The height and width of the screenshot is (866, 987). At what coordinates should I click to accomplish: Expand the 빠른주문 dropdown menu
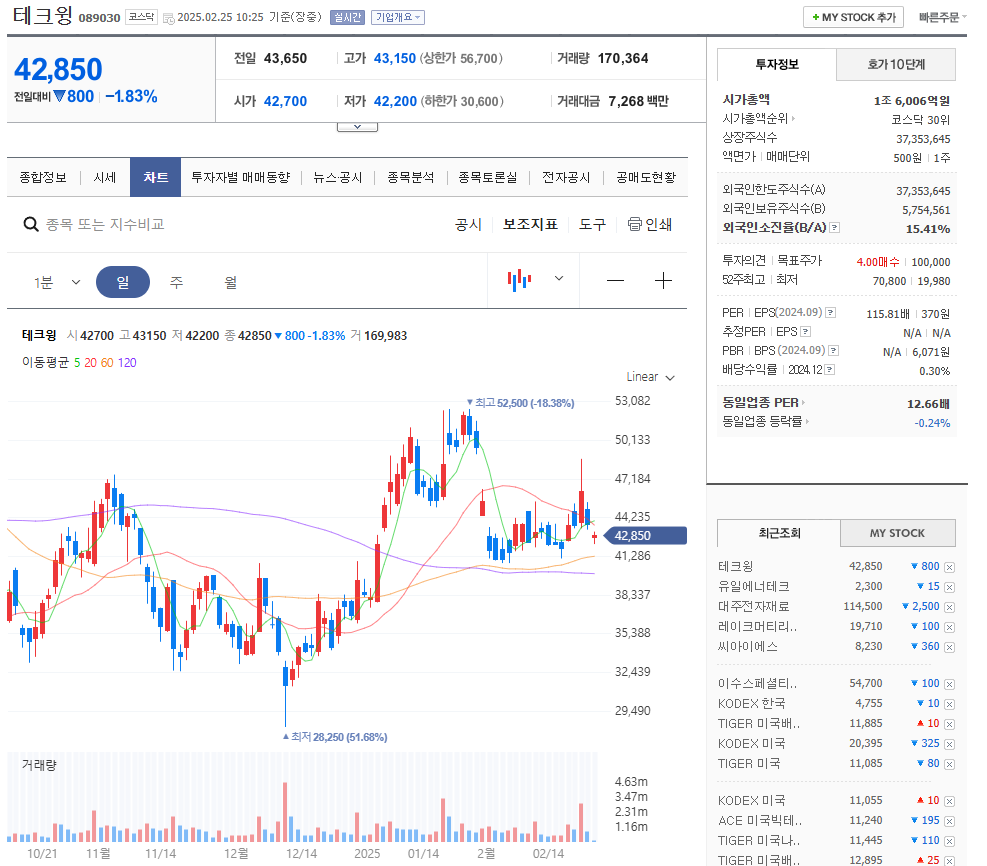[944, 17]
